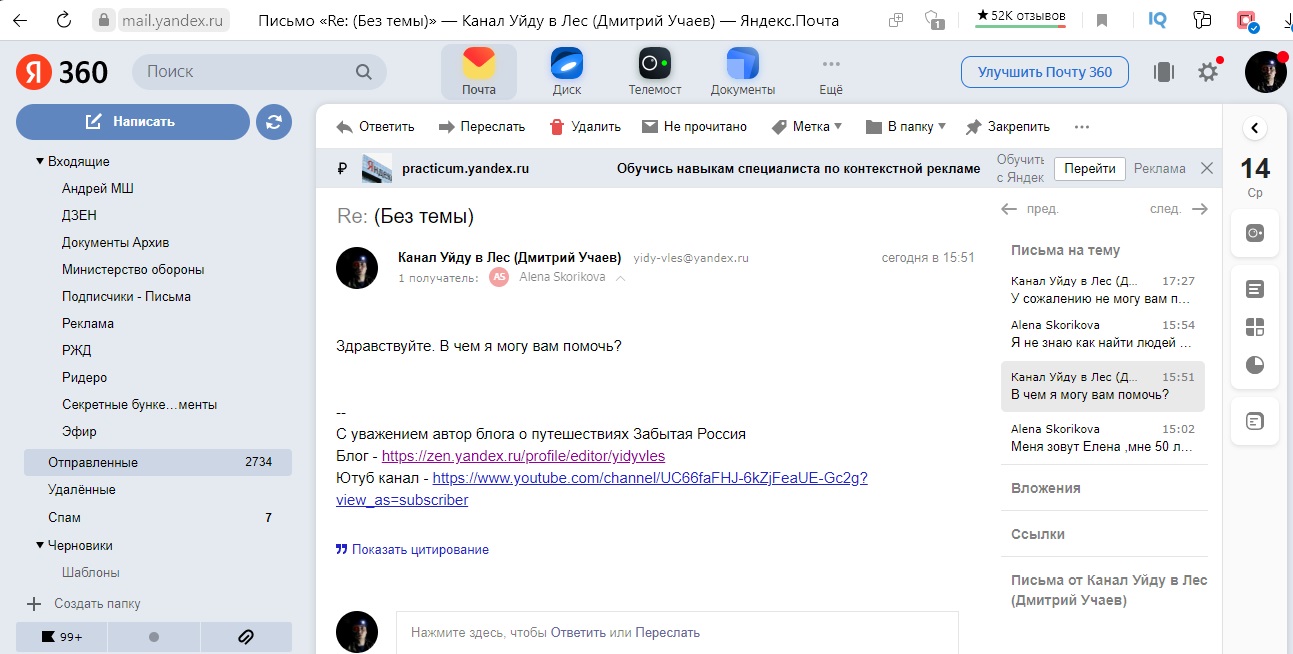Viewport: 1293px width, 654px height.
Task: Click the quick reply text box
Action: [x=677, y=632]
